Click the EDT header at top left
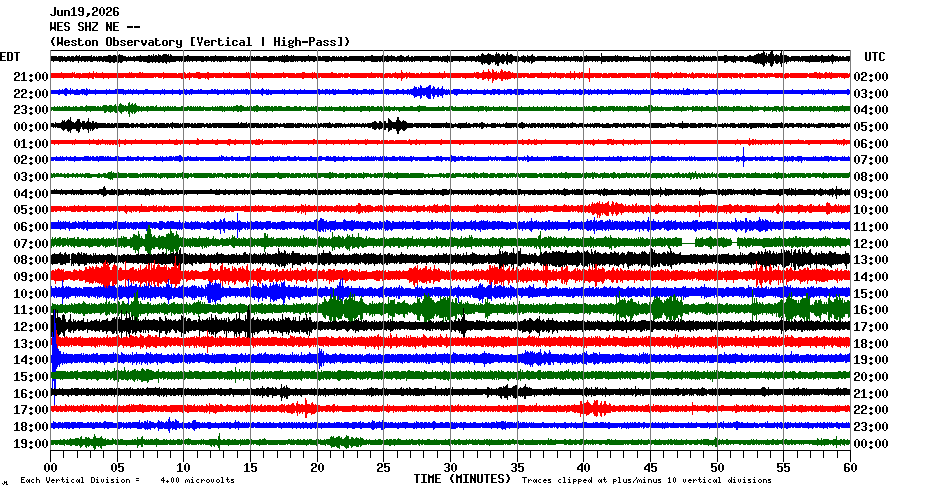930x494 pixels. point(10,57)
